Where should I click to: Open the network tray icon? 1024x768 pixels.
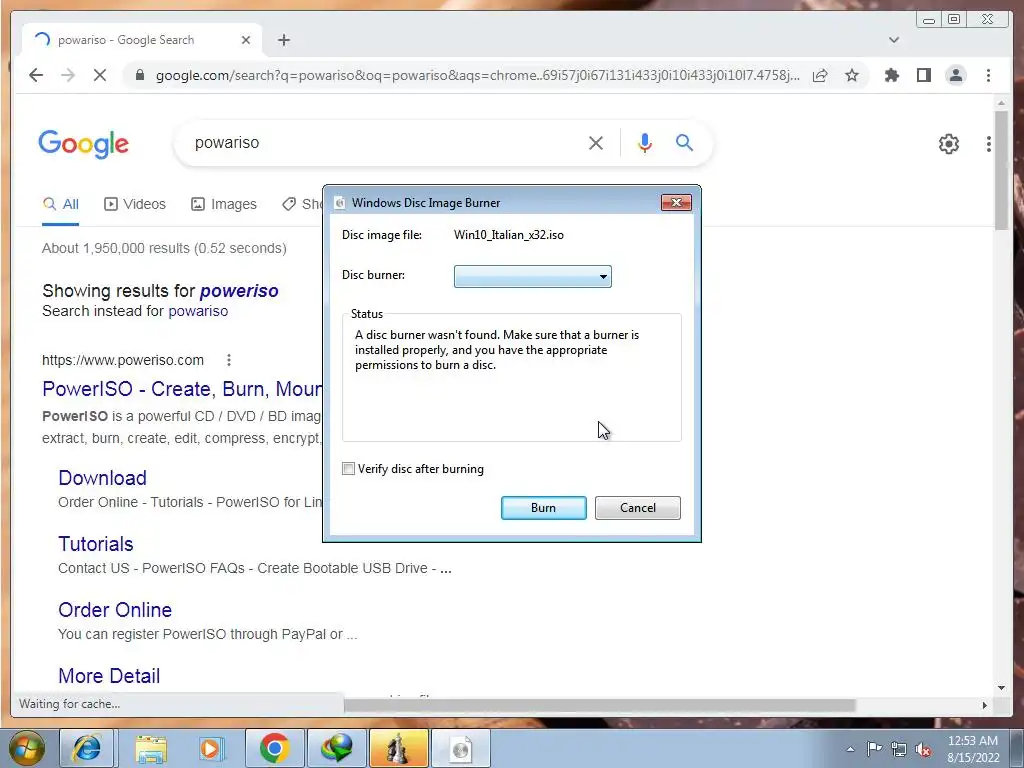(x=899, y=749)
